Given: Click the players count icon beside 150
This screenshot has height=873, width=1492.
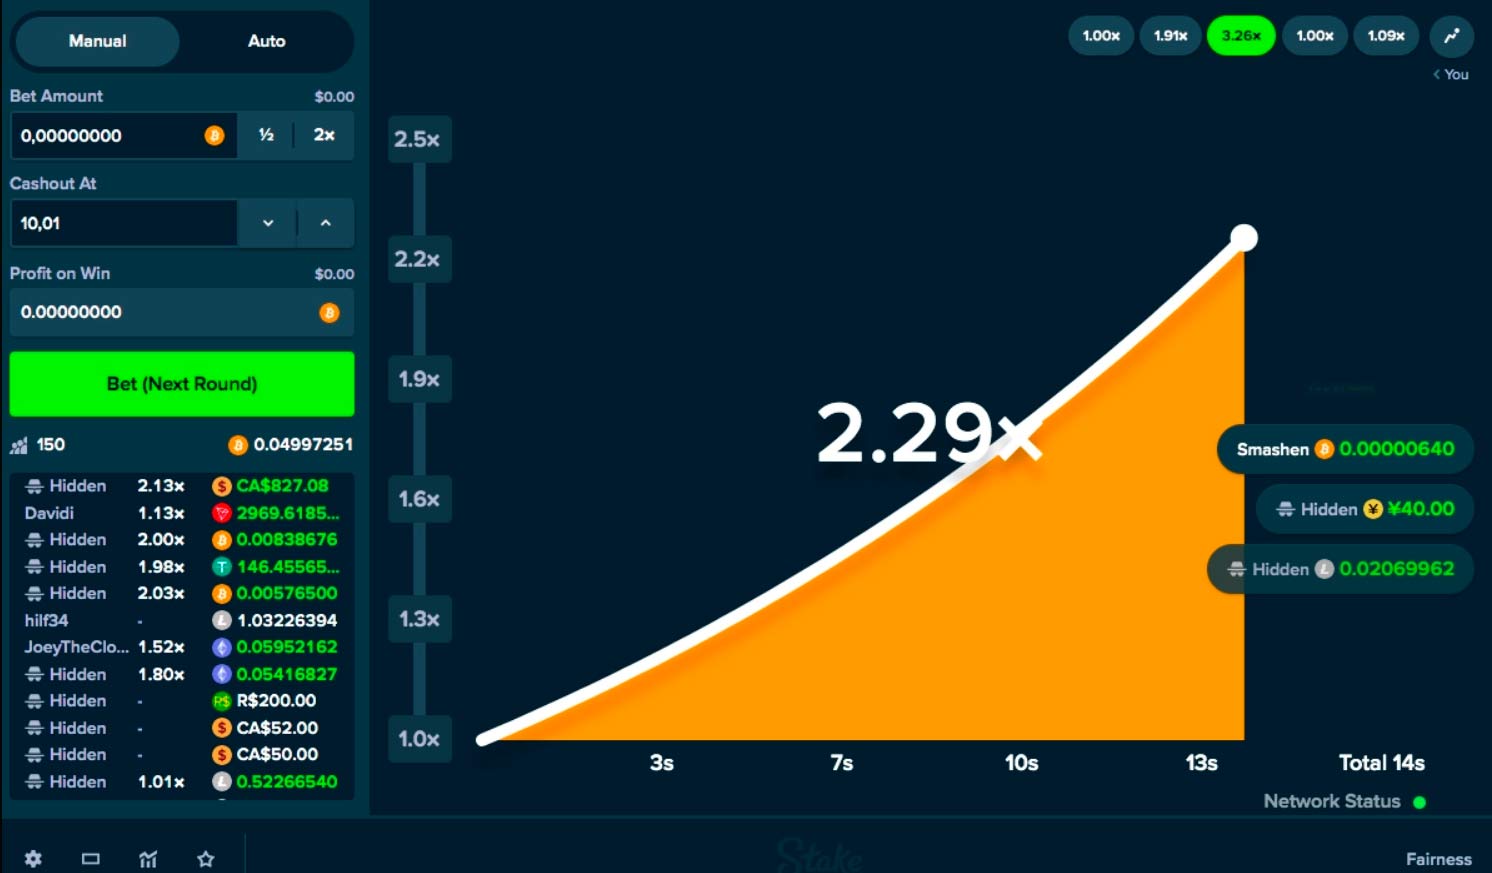Looking at the screenshot, I should point(19,445).
